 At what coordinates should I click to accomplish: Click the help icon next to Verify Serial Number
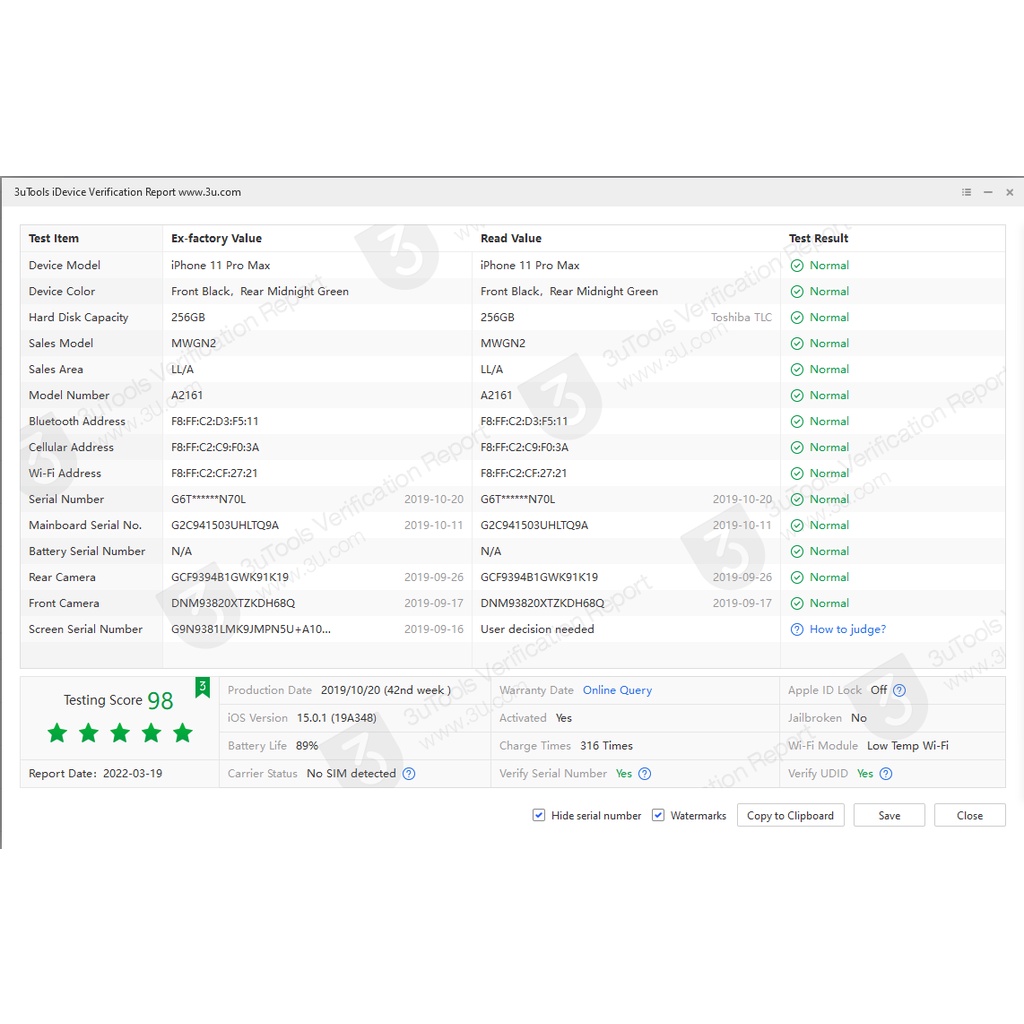645,774
